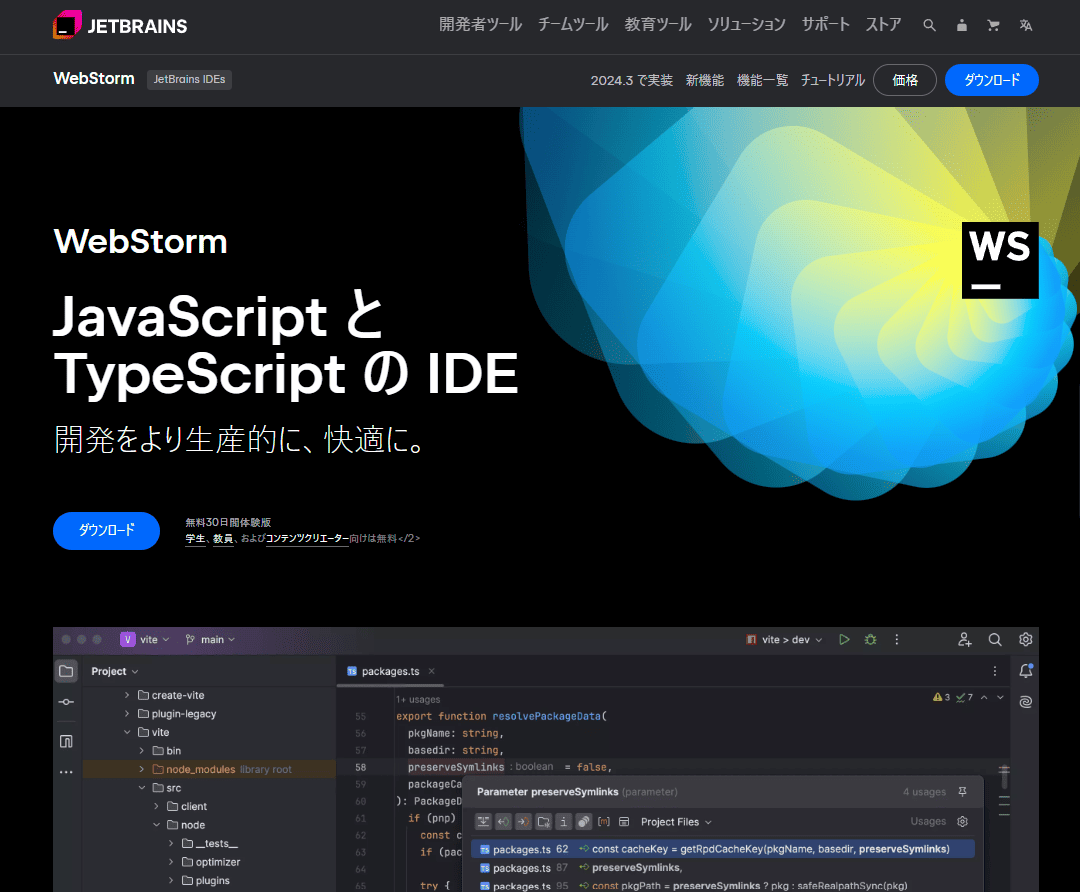Select the packages.ts 87 usage row

click(723, 868)
